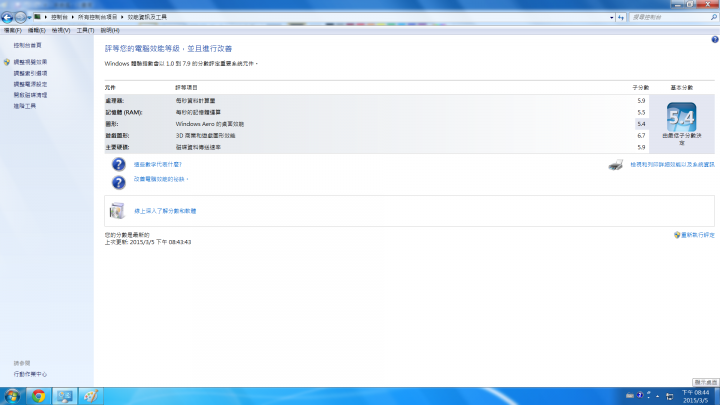Open the 檢視(V) menu
The image size is (720, 405).
point(61,30)
